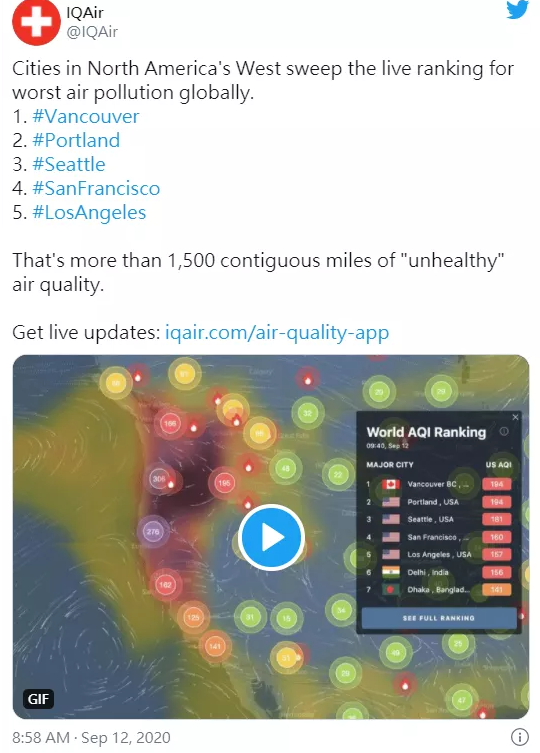The height and width of the screenshot is (753, 540).
Task: Follow the iqair.com/air-quality-app link
Action: click(x=277, y=332)
